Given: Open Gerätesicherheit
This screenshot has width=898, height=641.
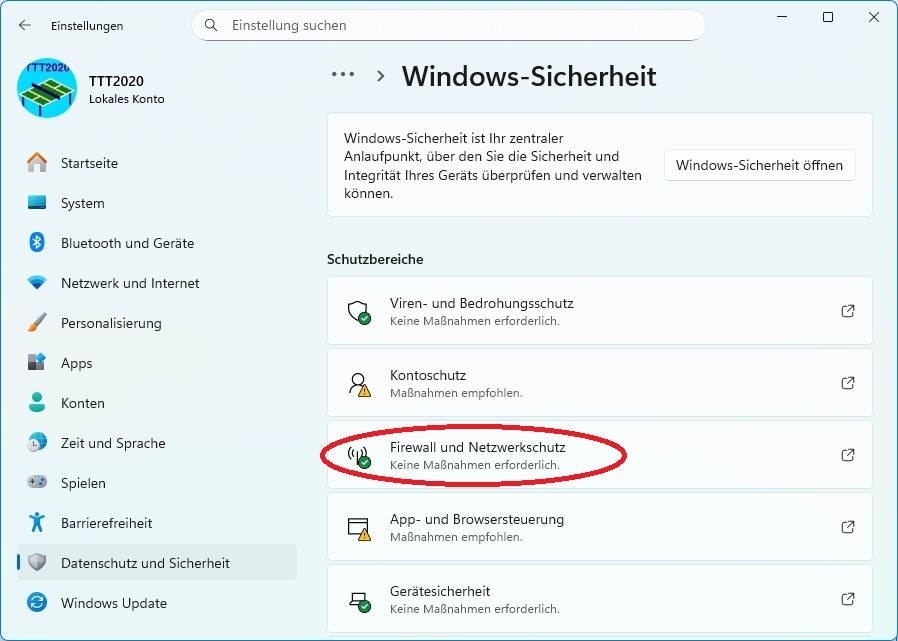Looking at the screenshot, I should (x=600, y=599).
